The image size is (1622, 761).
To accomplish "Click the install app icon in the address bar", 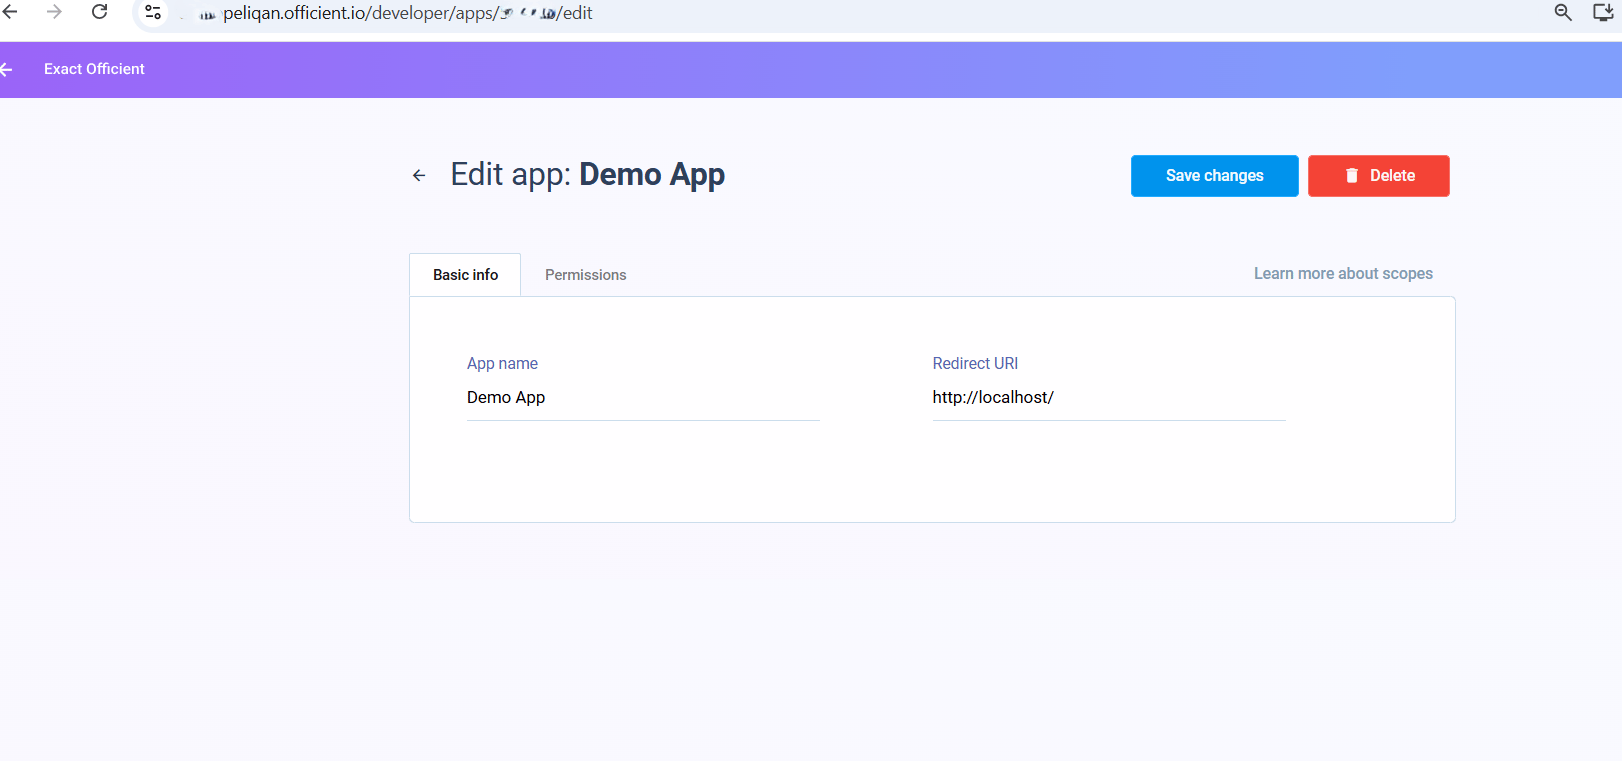I will (1603, 12).
